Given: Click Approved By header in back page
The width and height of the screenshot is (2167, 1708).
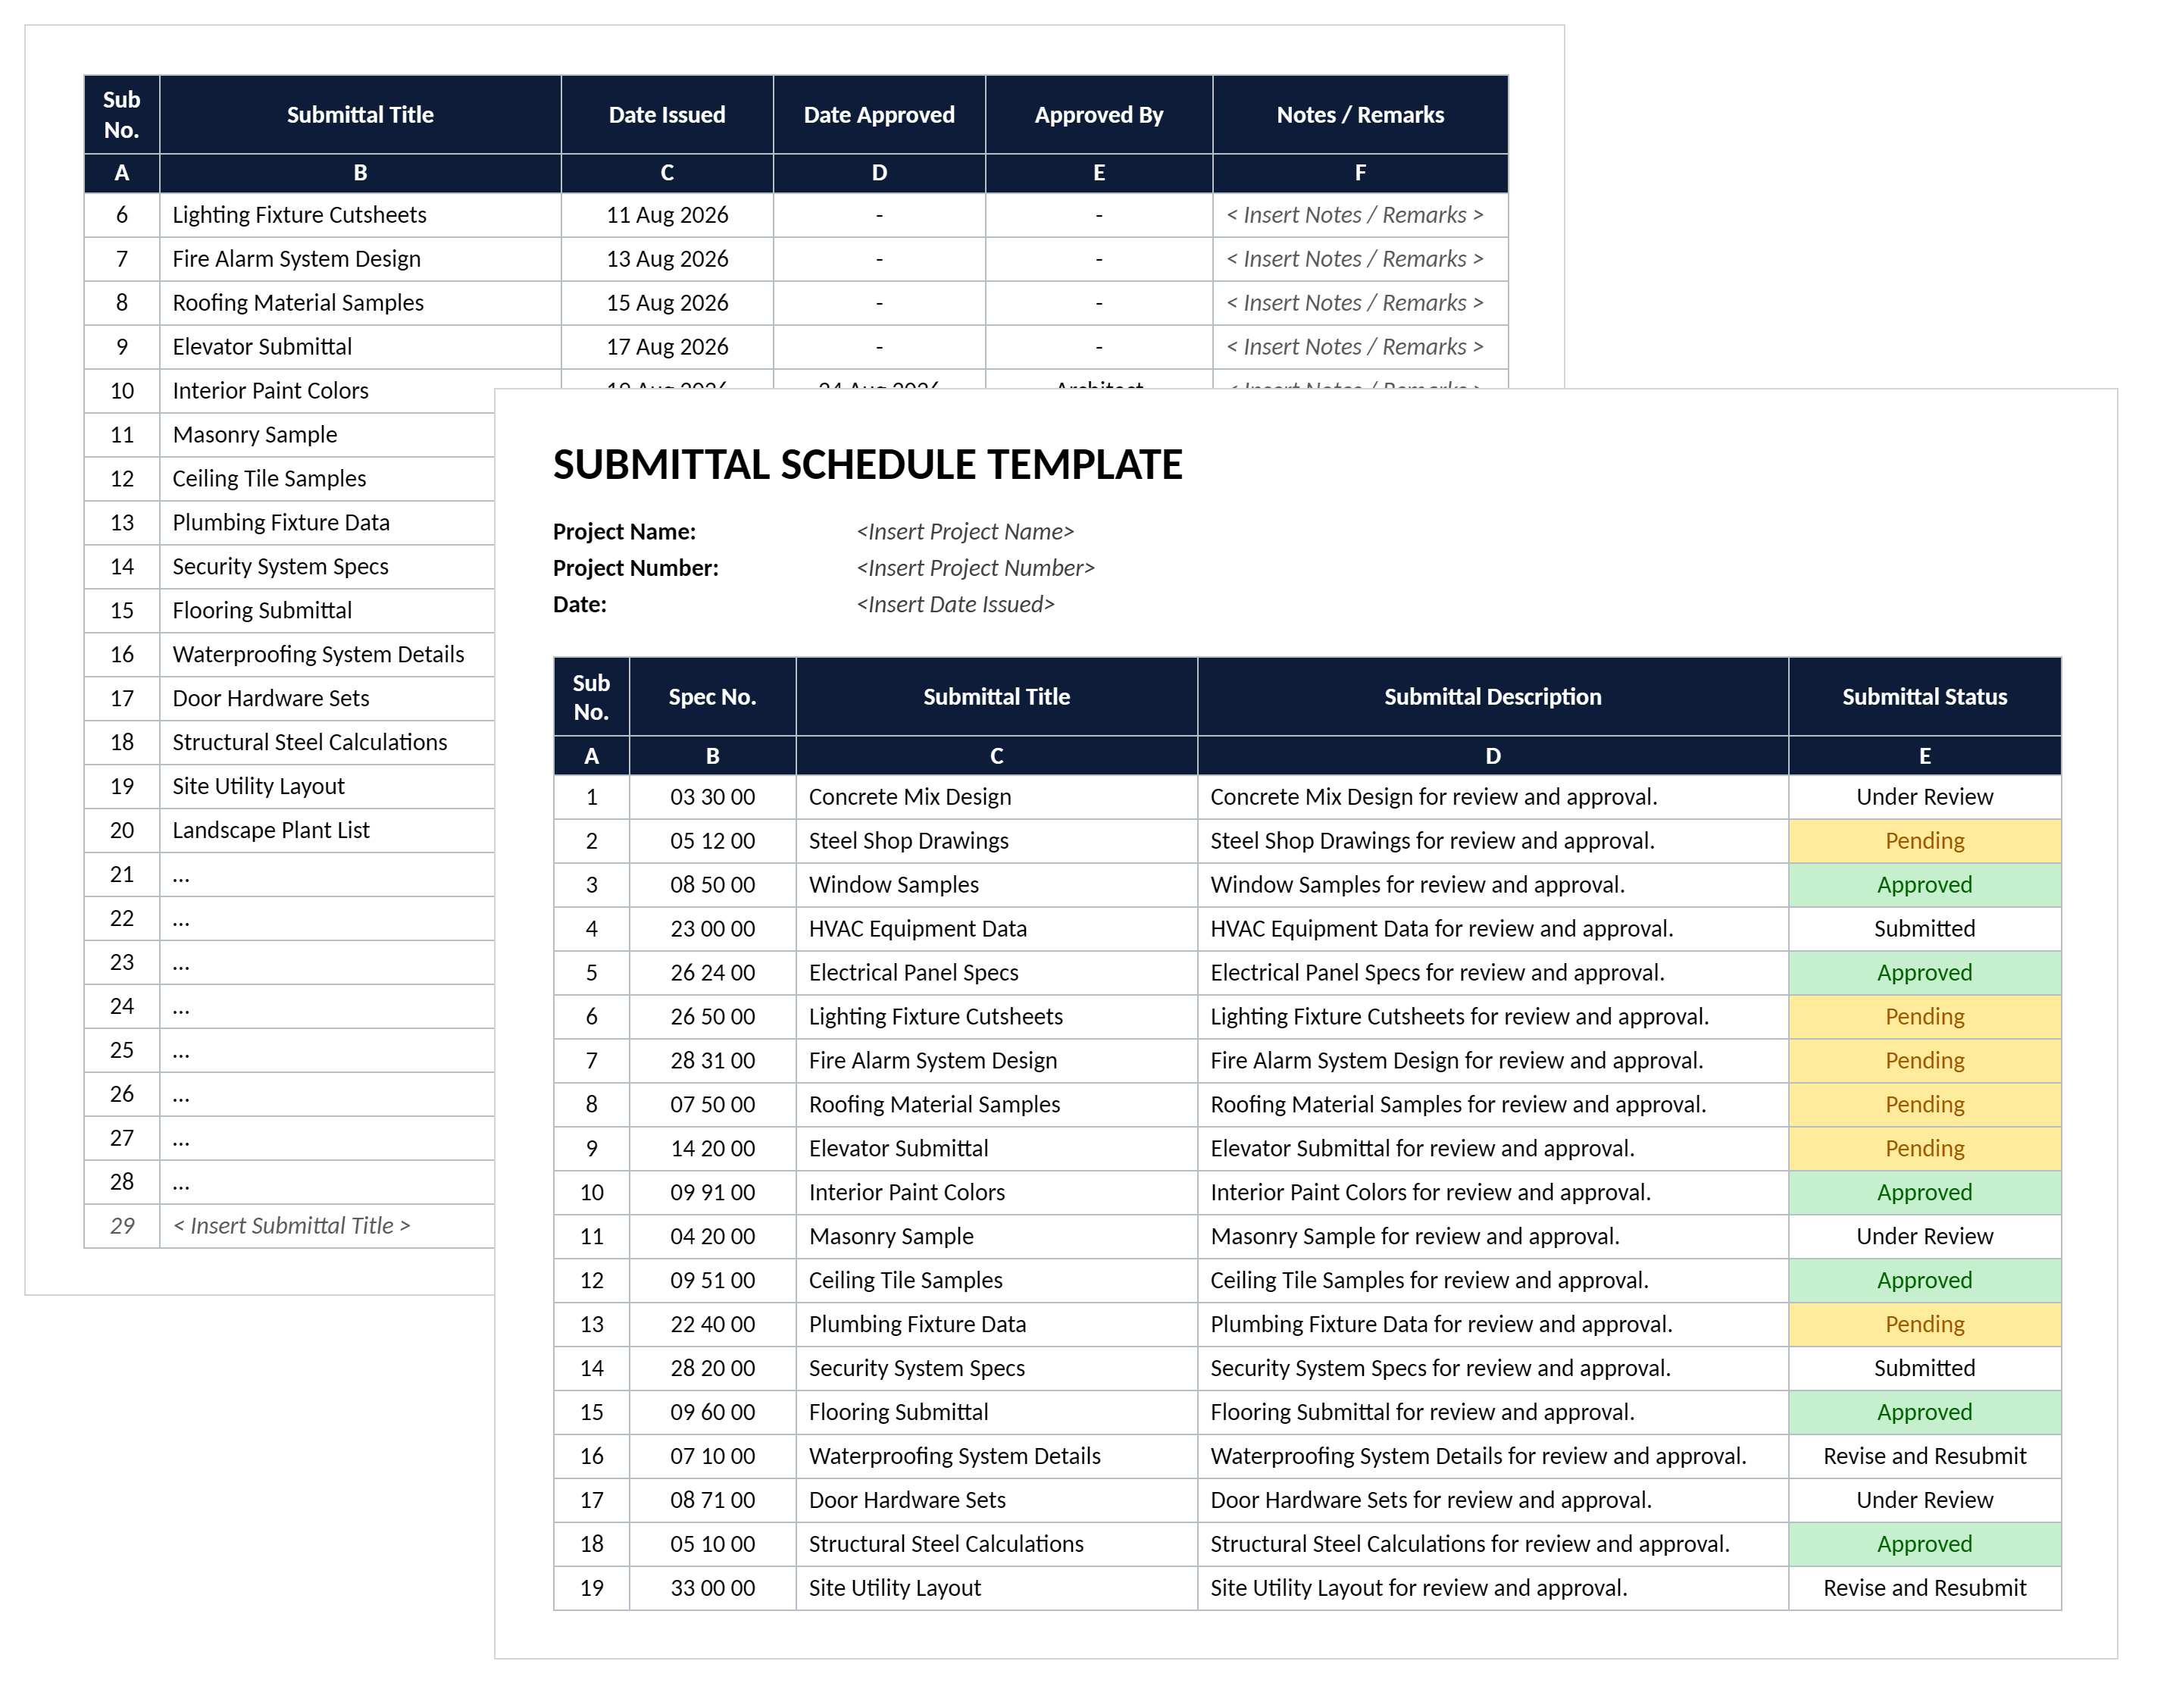Looking at the screenshot, I should pyautogui.click(x=1099, y=115).
